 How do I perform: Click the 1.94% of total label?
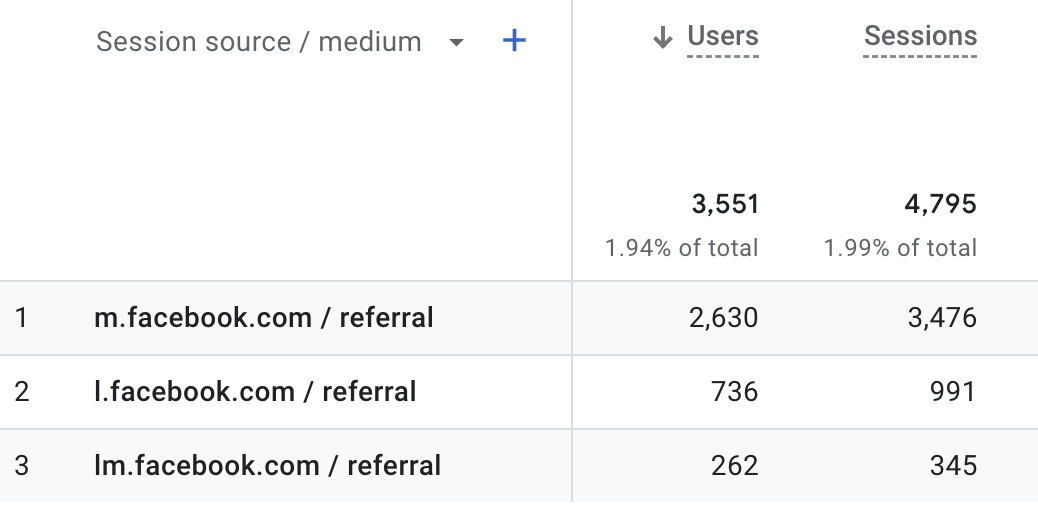pos(682,248)
